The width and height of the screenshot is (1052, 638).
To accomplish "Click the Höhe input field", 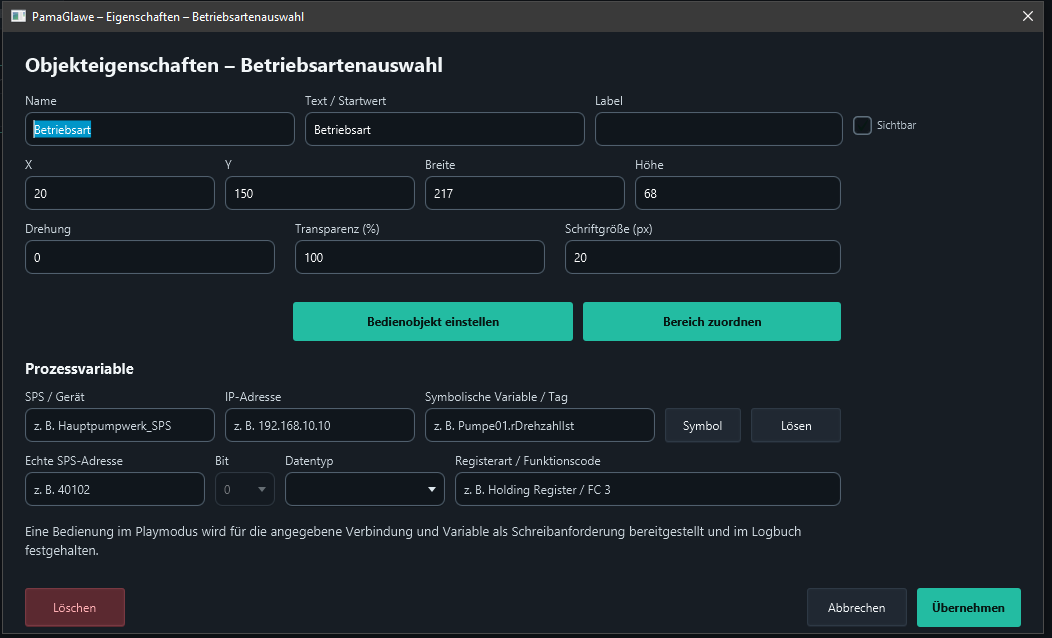I will [737, 193].
